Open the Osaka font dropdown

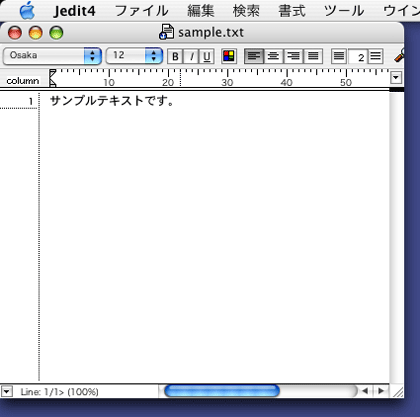coord(52,56)
